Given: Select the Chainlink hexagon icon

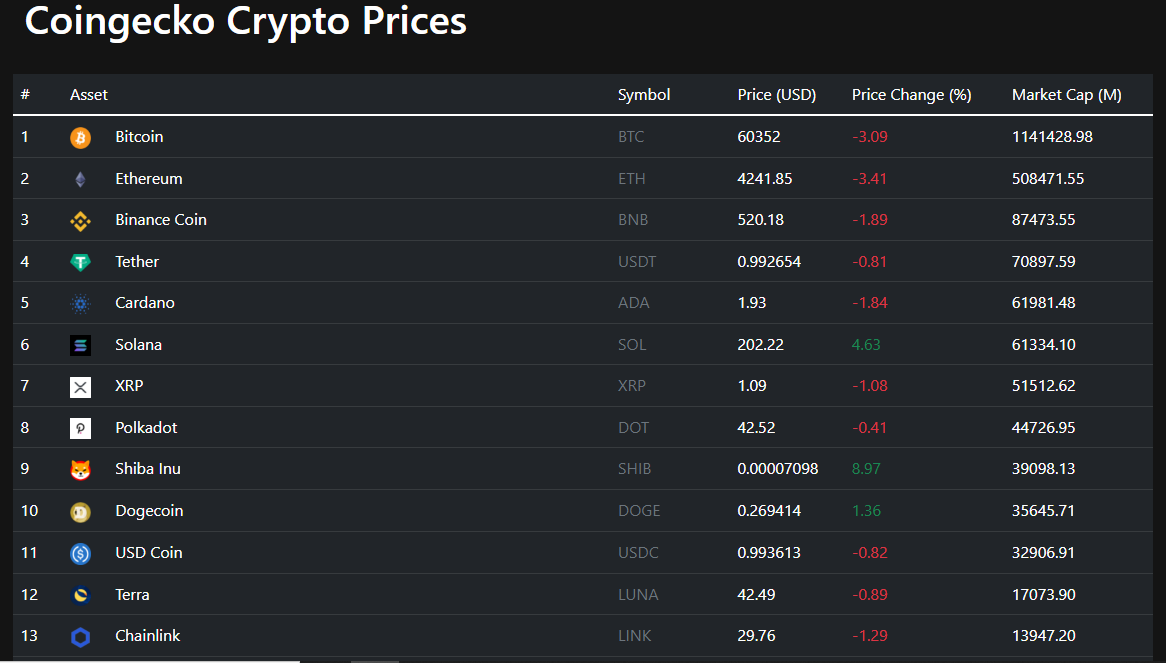Looking at the screenshot, I should pyautogui.click(x=80, y=637).
